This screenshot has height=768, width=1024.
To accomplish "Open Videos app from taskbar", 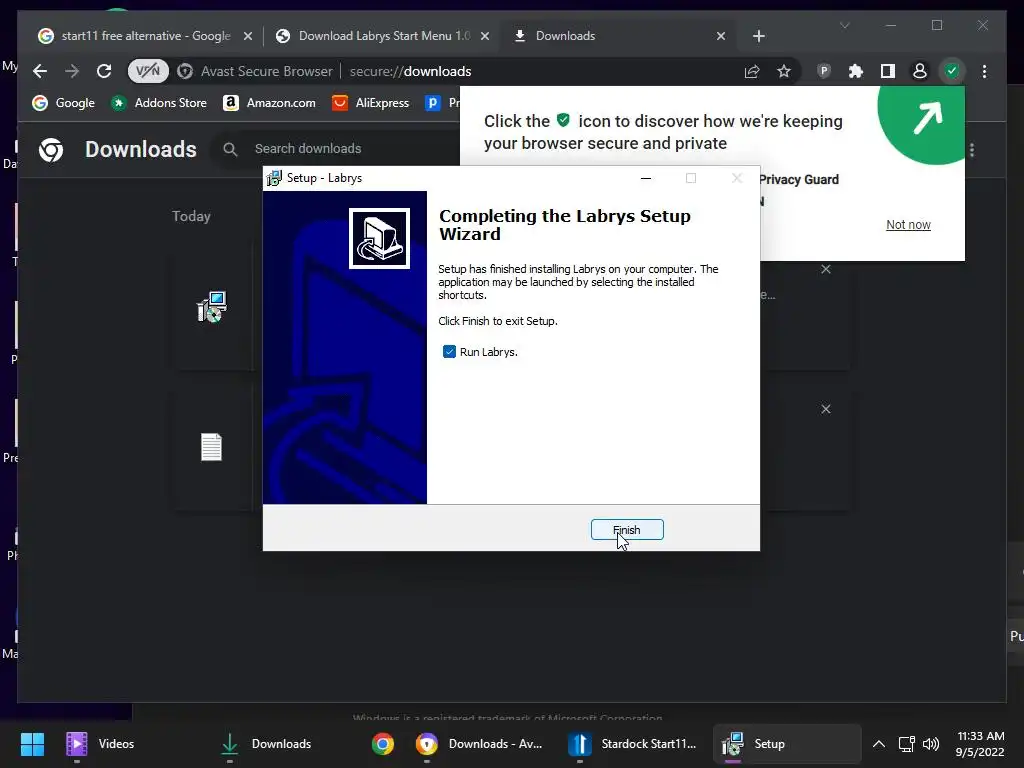I will [x=100, y=744].
